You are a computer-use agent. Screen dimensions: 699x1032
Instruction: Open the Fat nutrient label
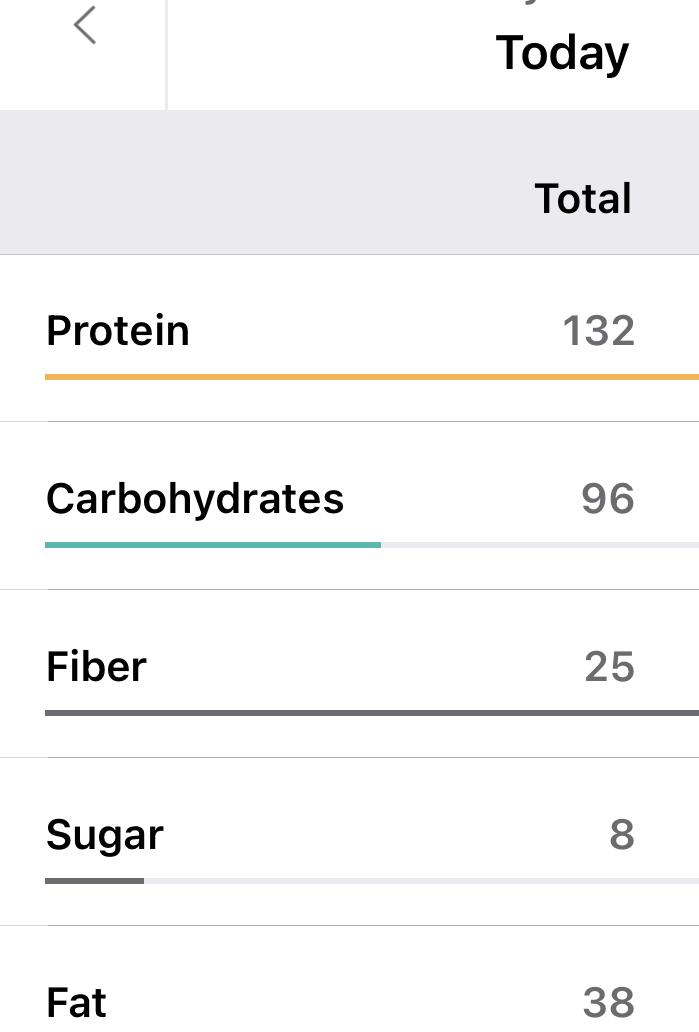(x=77, y=1003)
